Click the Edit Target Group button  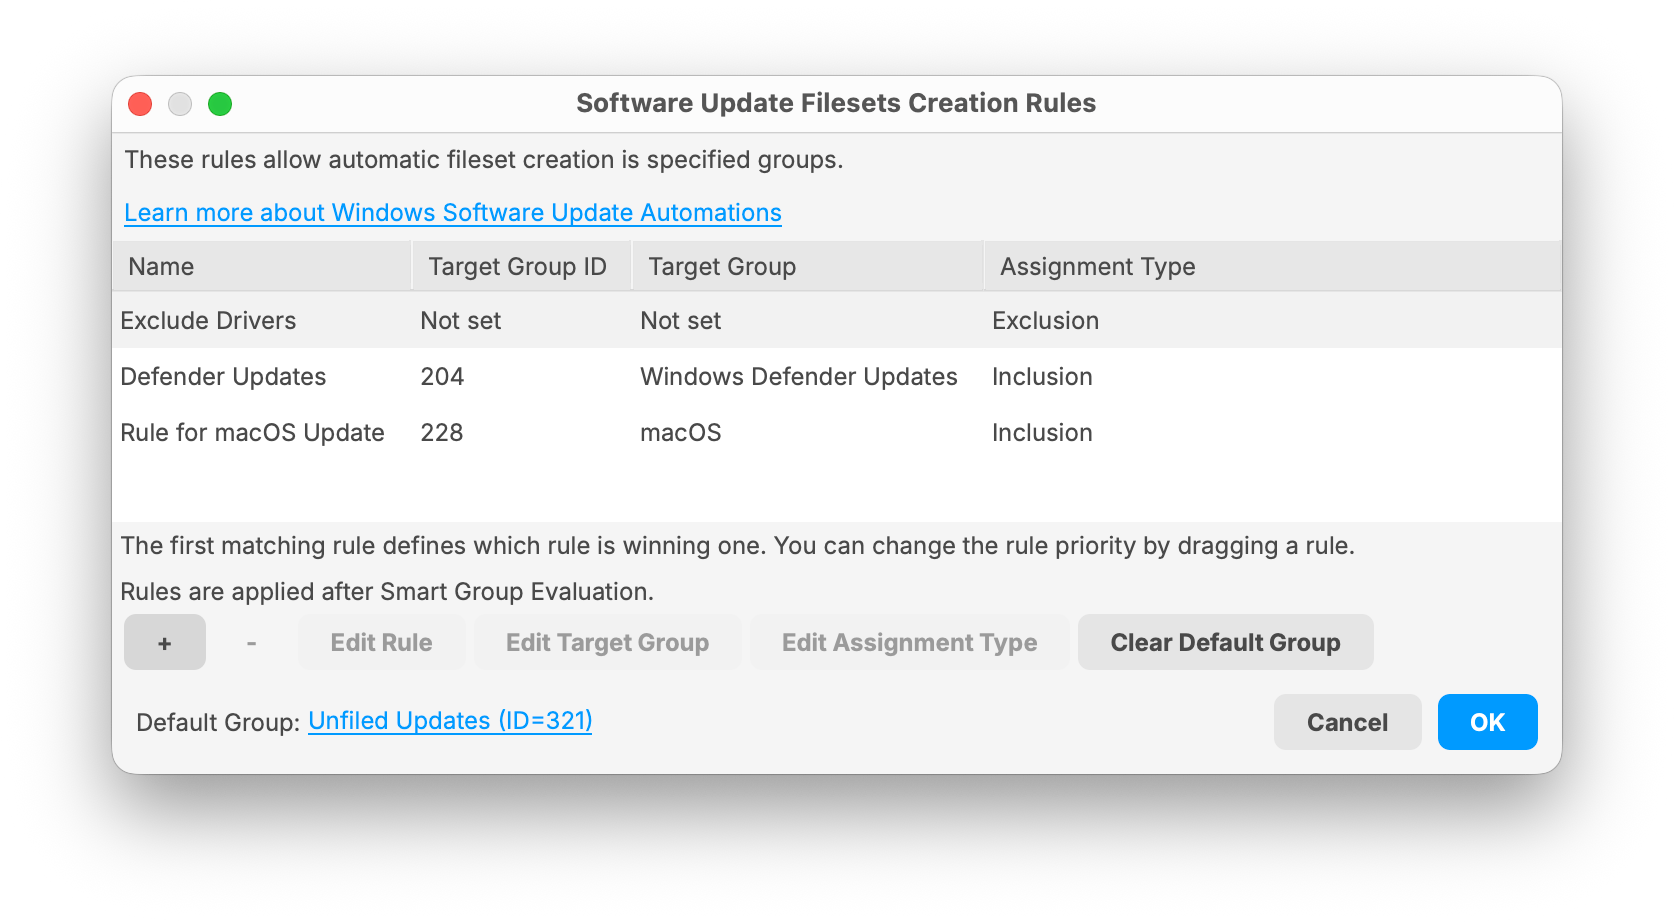[x=608, y=642]
